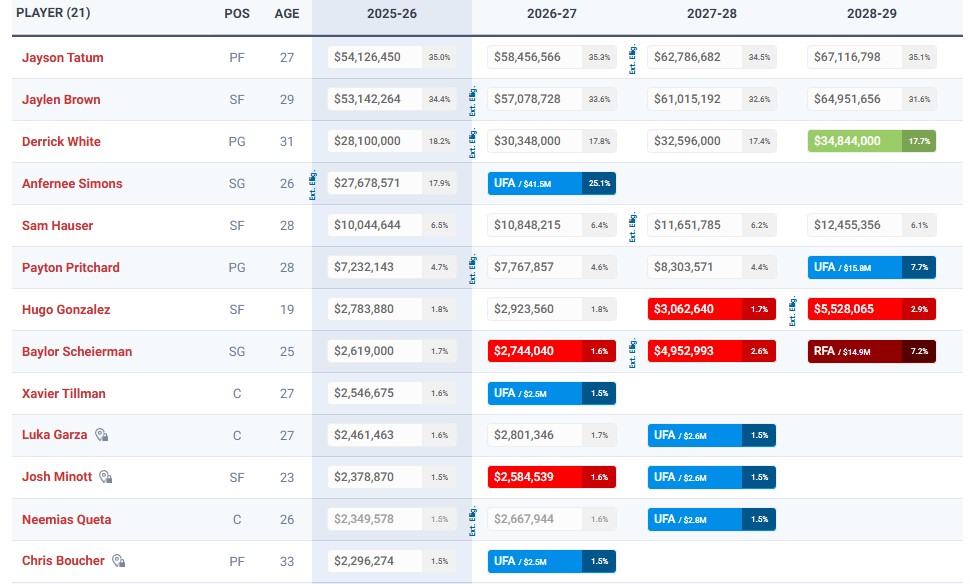The image size is (970, 584).
Task: Click Jayson Tatum's Ext. Elig. indicator in 2026-27
Action: pyautogui.click(x=635, y=57)
